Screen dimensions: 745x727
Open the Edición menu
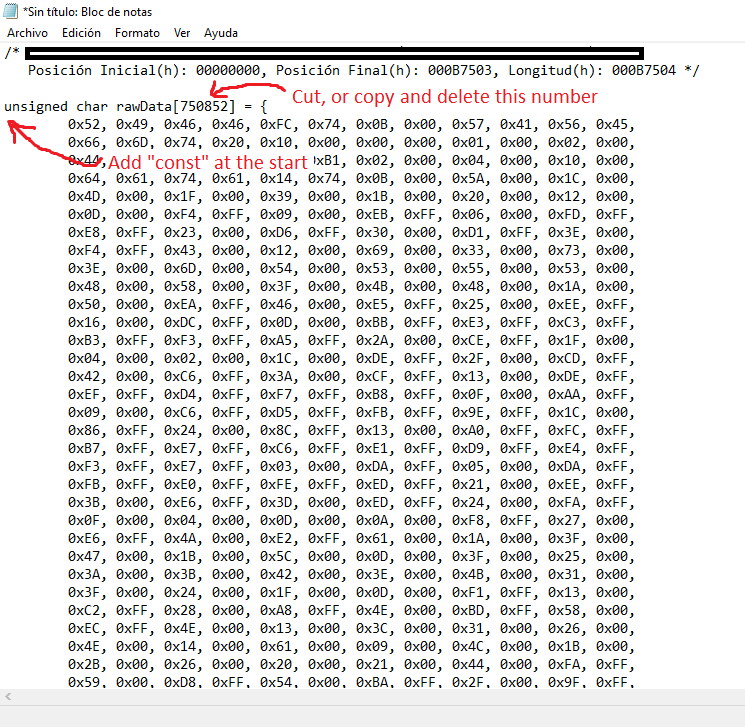(x=81, y=33)
